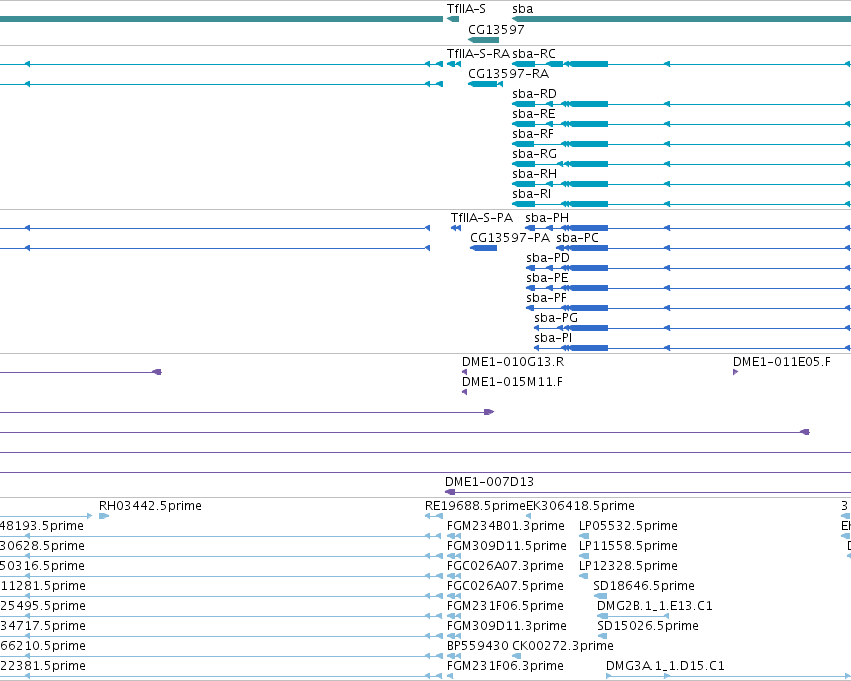Click the DME1-007D13 feature label
Image resolution: width=851 pixels, height=681 pixels.
coord(489,482)
